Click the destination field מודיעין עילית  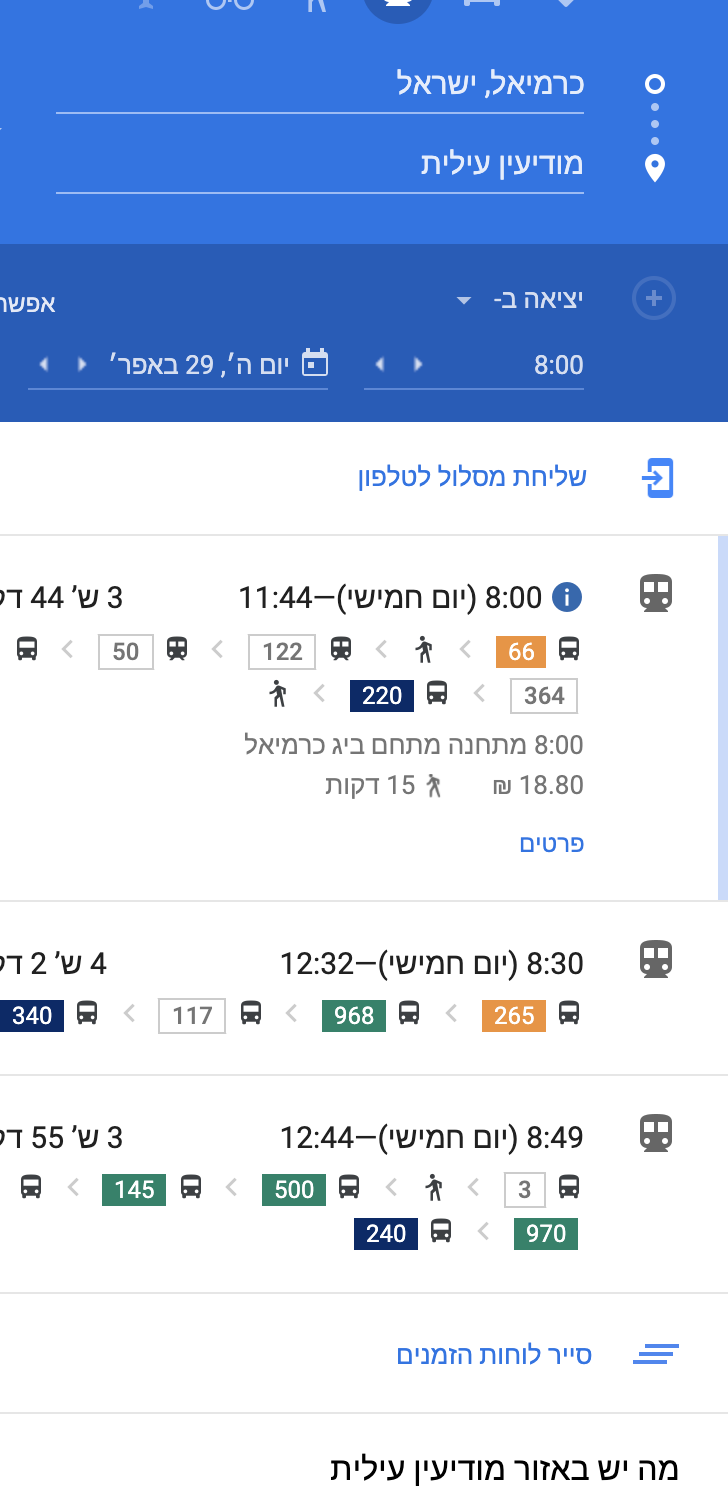click(320, 164)
